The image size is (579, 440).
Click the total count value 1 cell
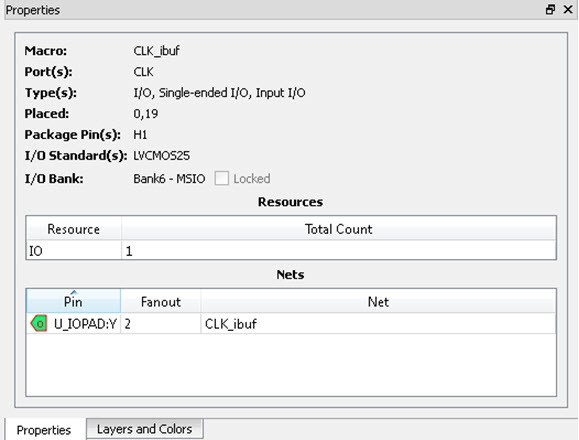point(339,251)
